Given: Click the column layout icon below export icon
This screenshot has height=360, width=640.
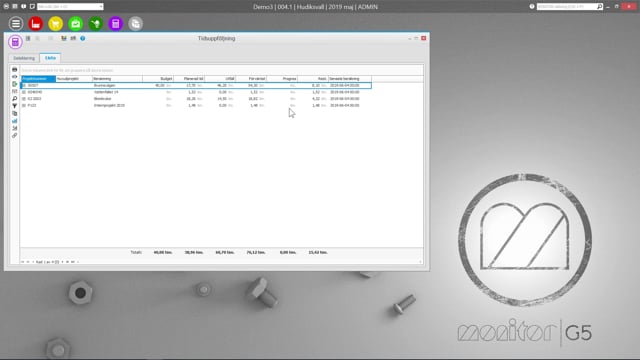Looking at the screenshot, I should pos(15,91).
